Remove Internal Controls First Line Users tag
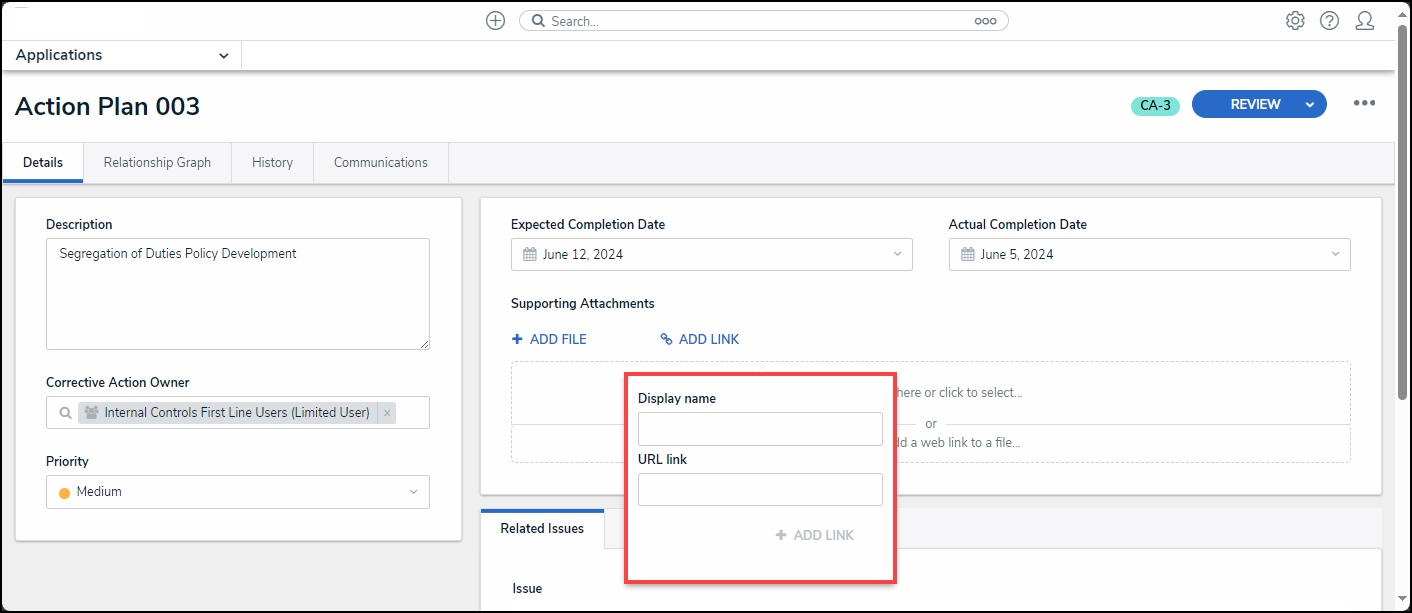This screenshot has width=1412, height=613. pyautogui.click(x=387, y=413)
